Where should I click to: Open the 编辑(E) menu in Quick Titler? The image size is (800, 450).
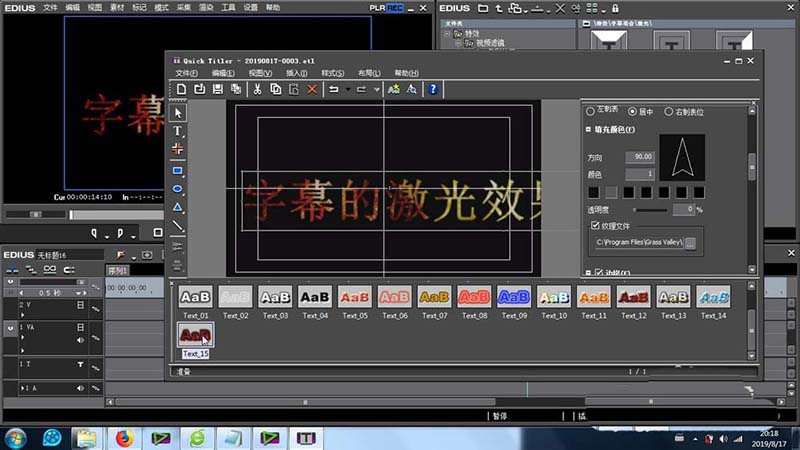coord(223,73)
